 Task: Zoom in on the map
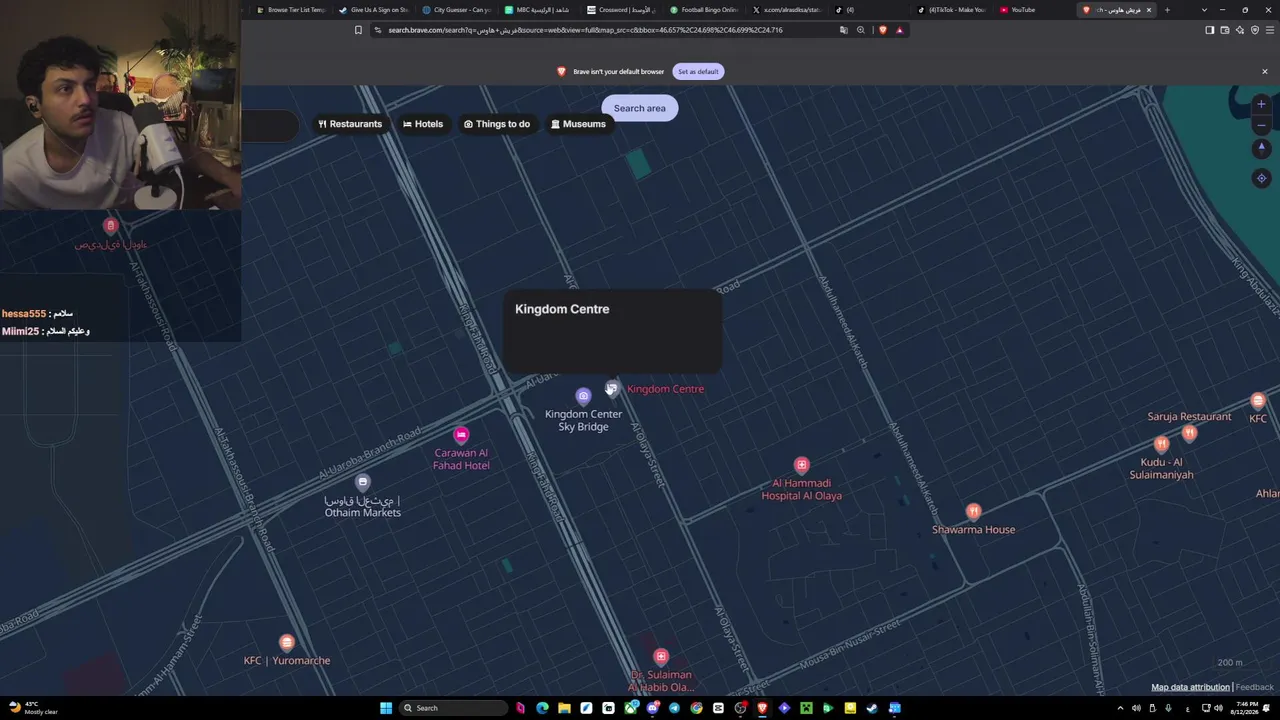1261,104
